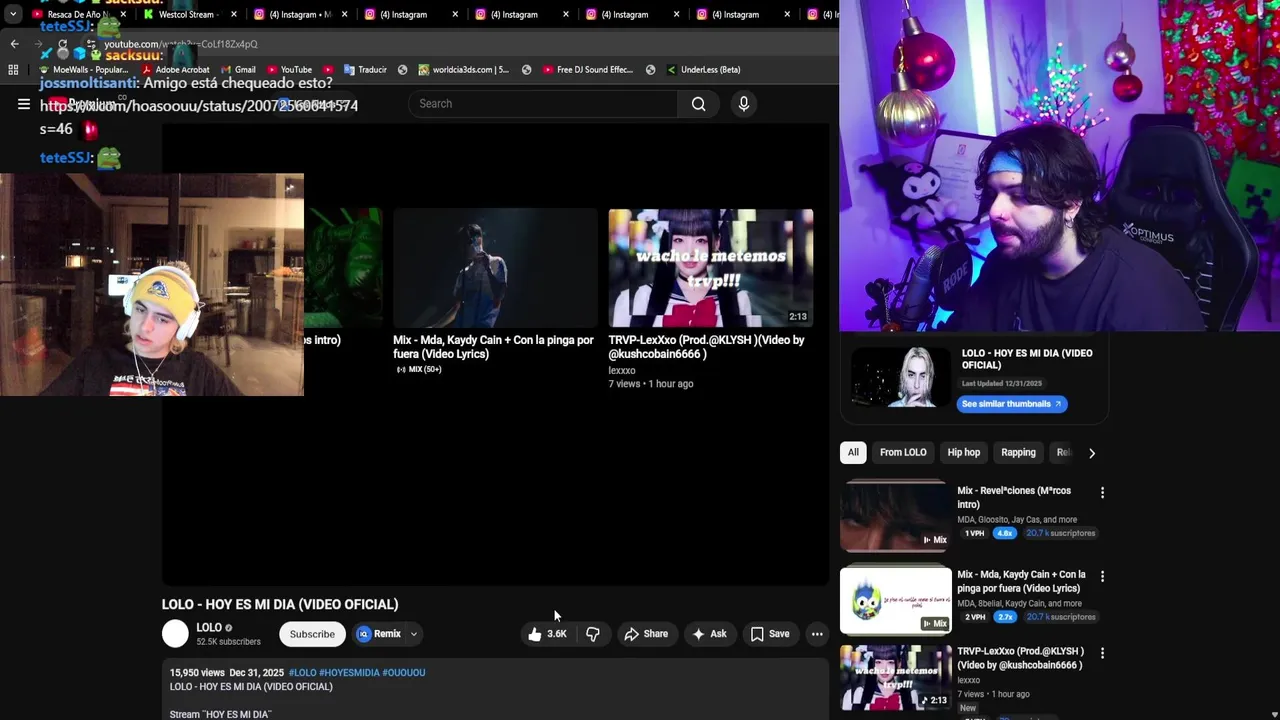The width and height of the screenshot is (1280, 720).
Task: Select the Rapping filter chip
Action: (x=1018, y=453)
